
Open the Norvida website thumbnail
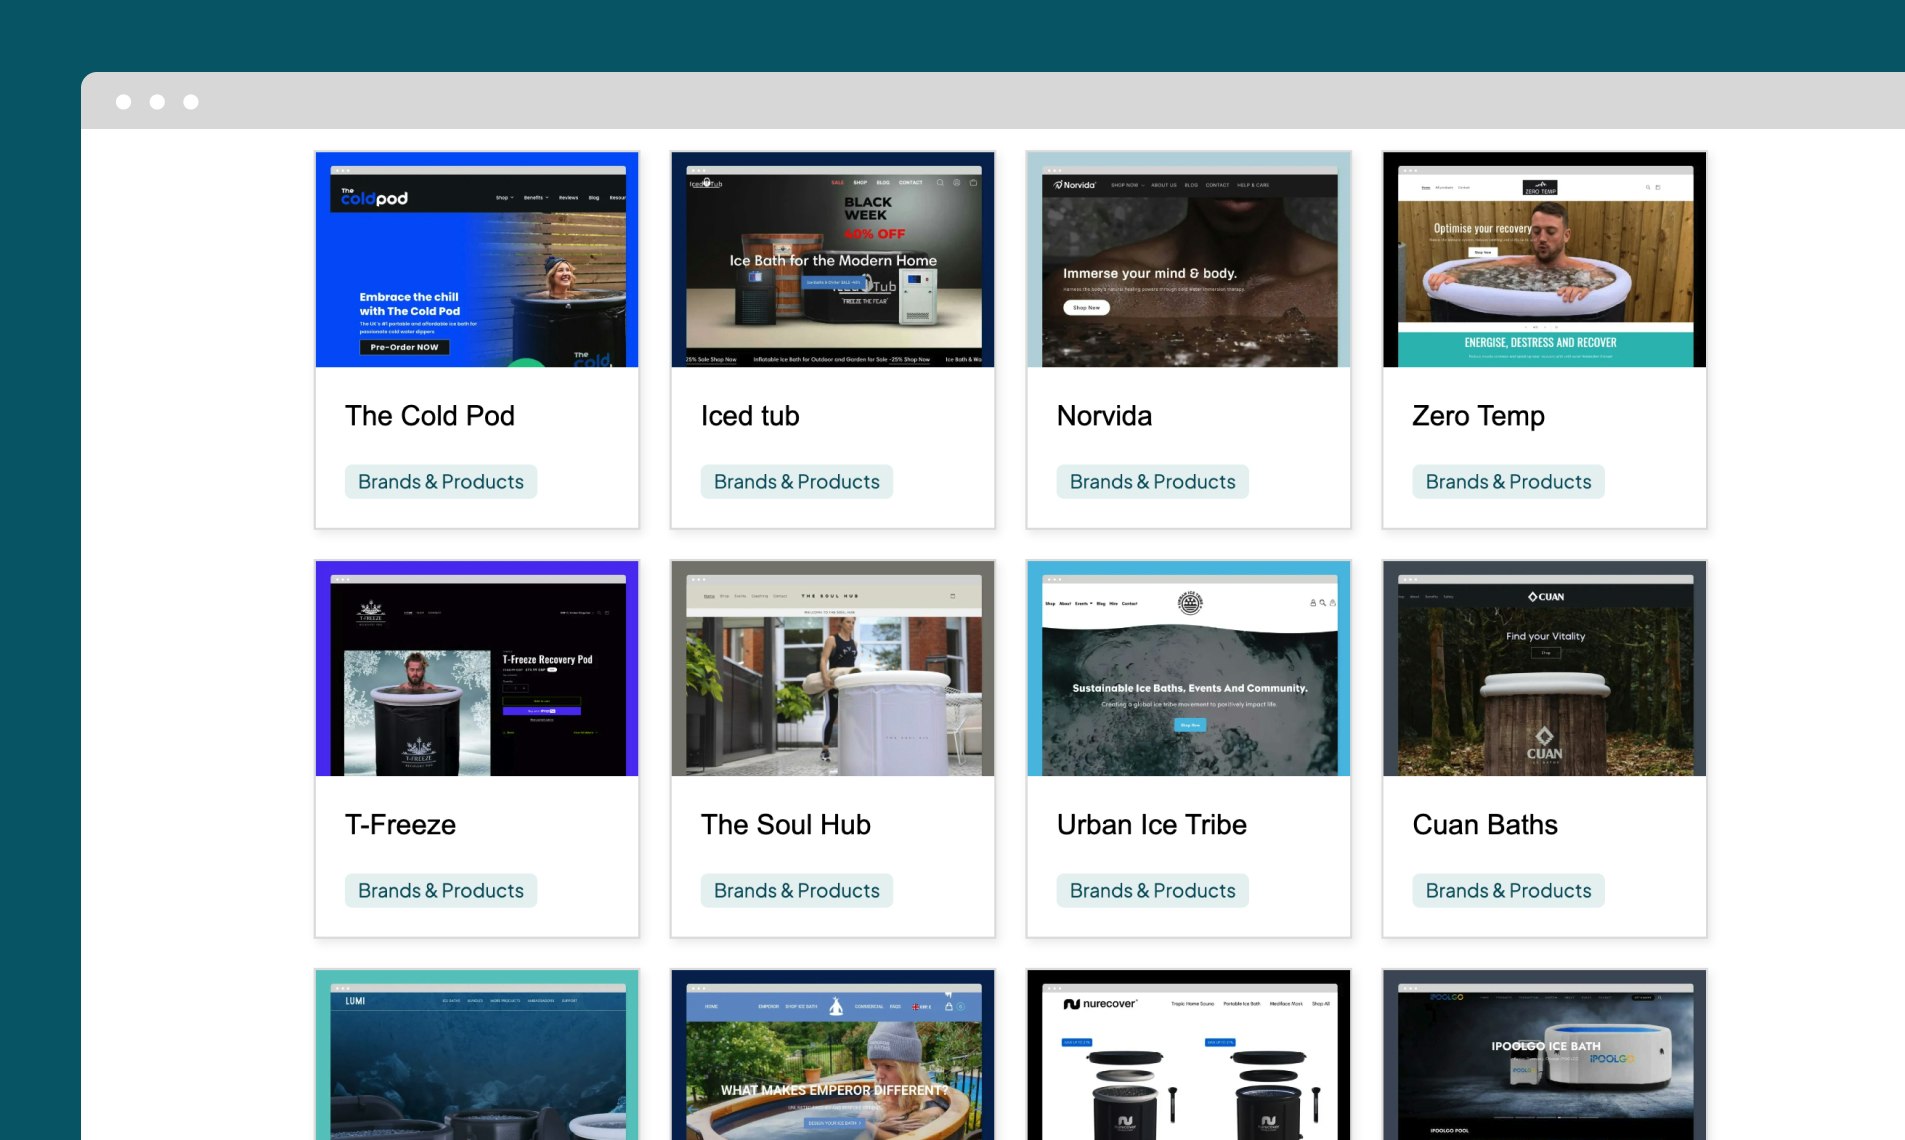[1189, 259]
